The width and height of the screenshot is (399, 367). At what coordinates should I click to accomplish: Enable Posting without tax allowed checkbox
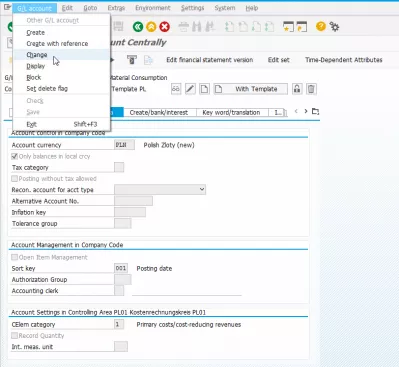click(x=14, y=179)
